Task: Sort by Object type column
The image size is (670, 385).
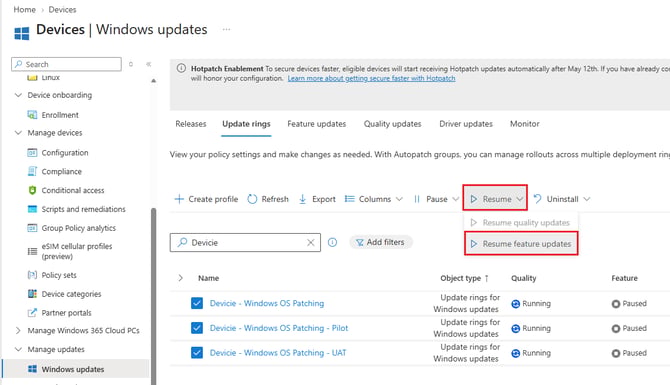Action: click(x=464, y=278)
